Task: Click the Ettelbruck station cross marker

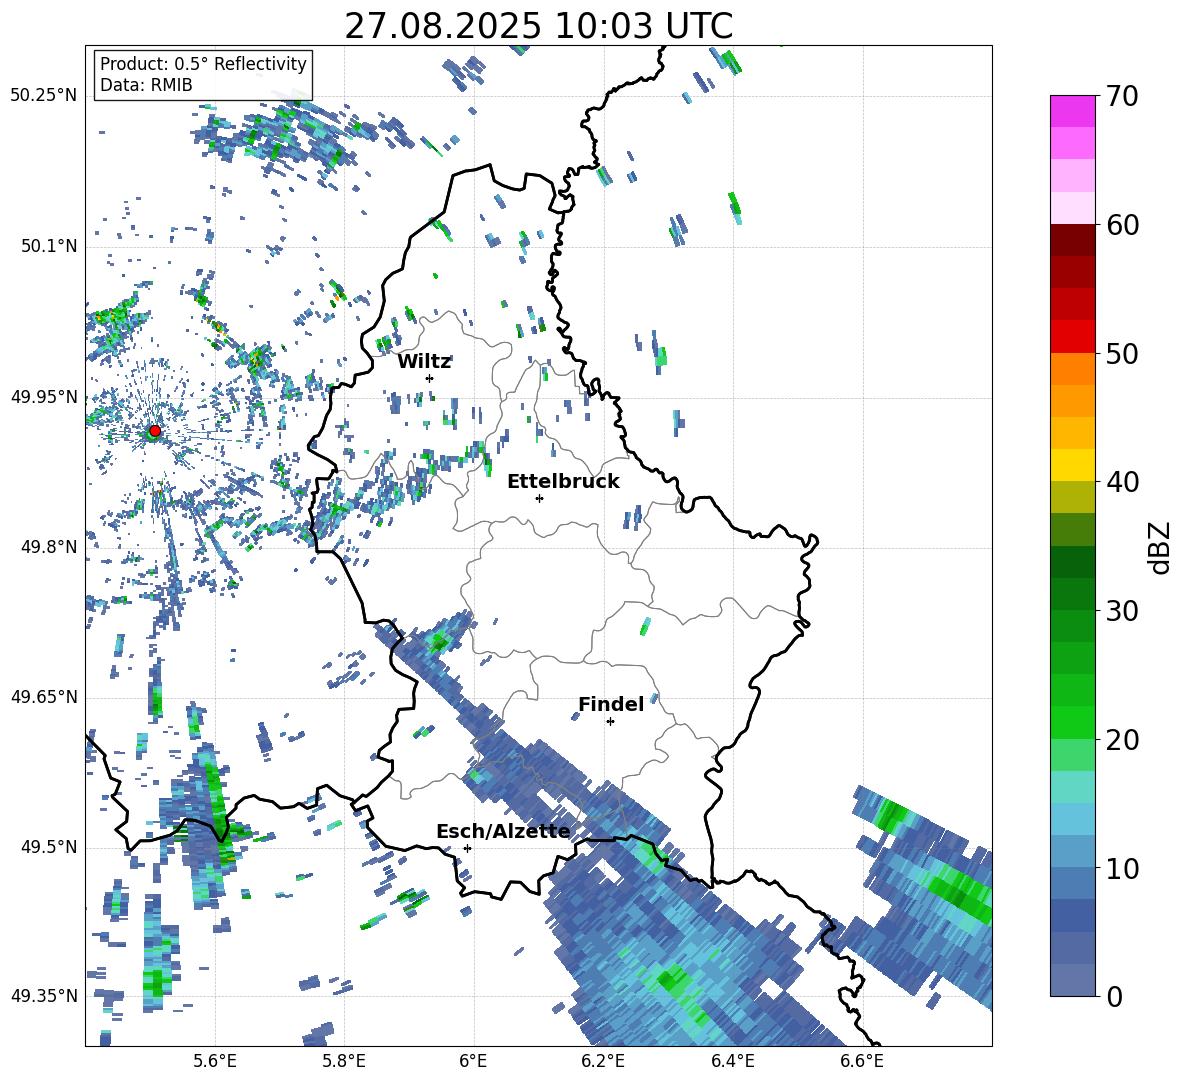Action: click(x=539, y=498)
